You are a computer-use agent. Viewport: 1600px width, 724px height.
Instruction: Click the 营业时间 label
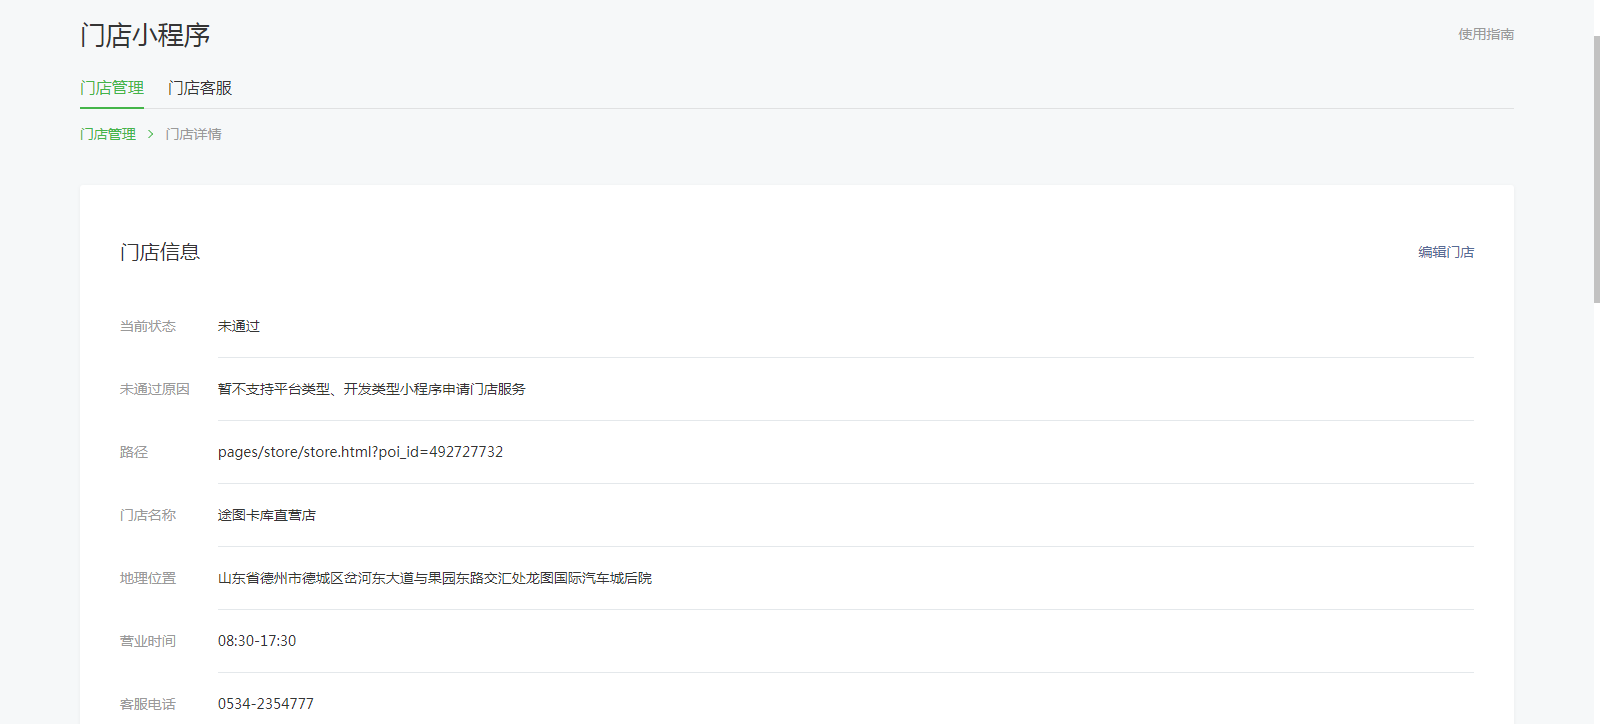tap(148, 641)
